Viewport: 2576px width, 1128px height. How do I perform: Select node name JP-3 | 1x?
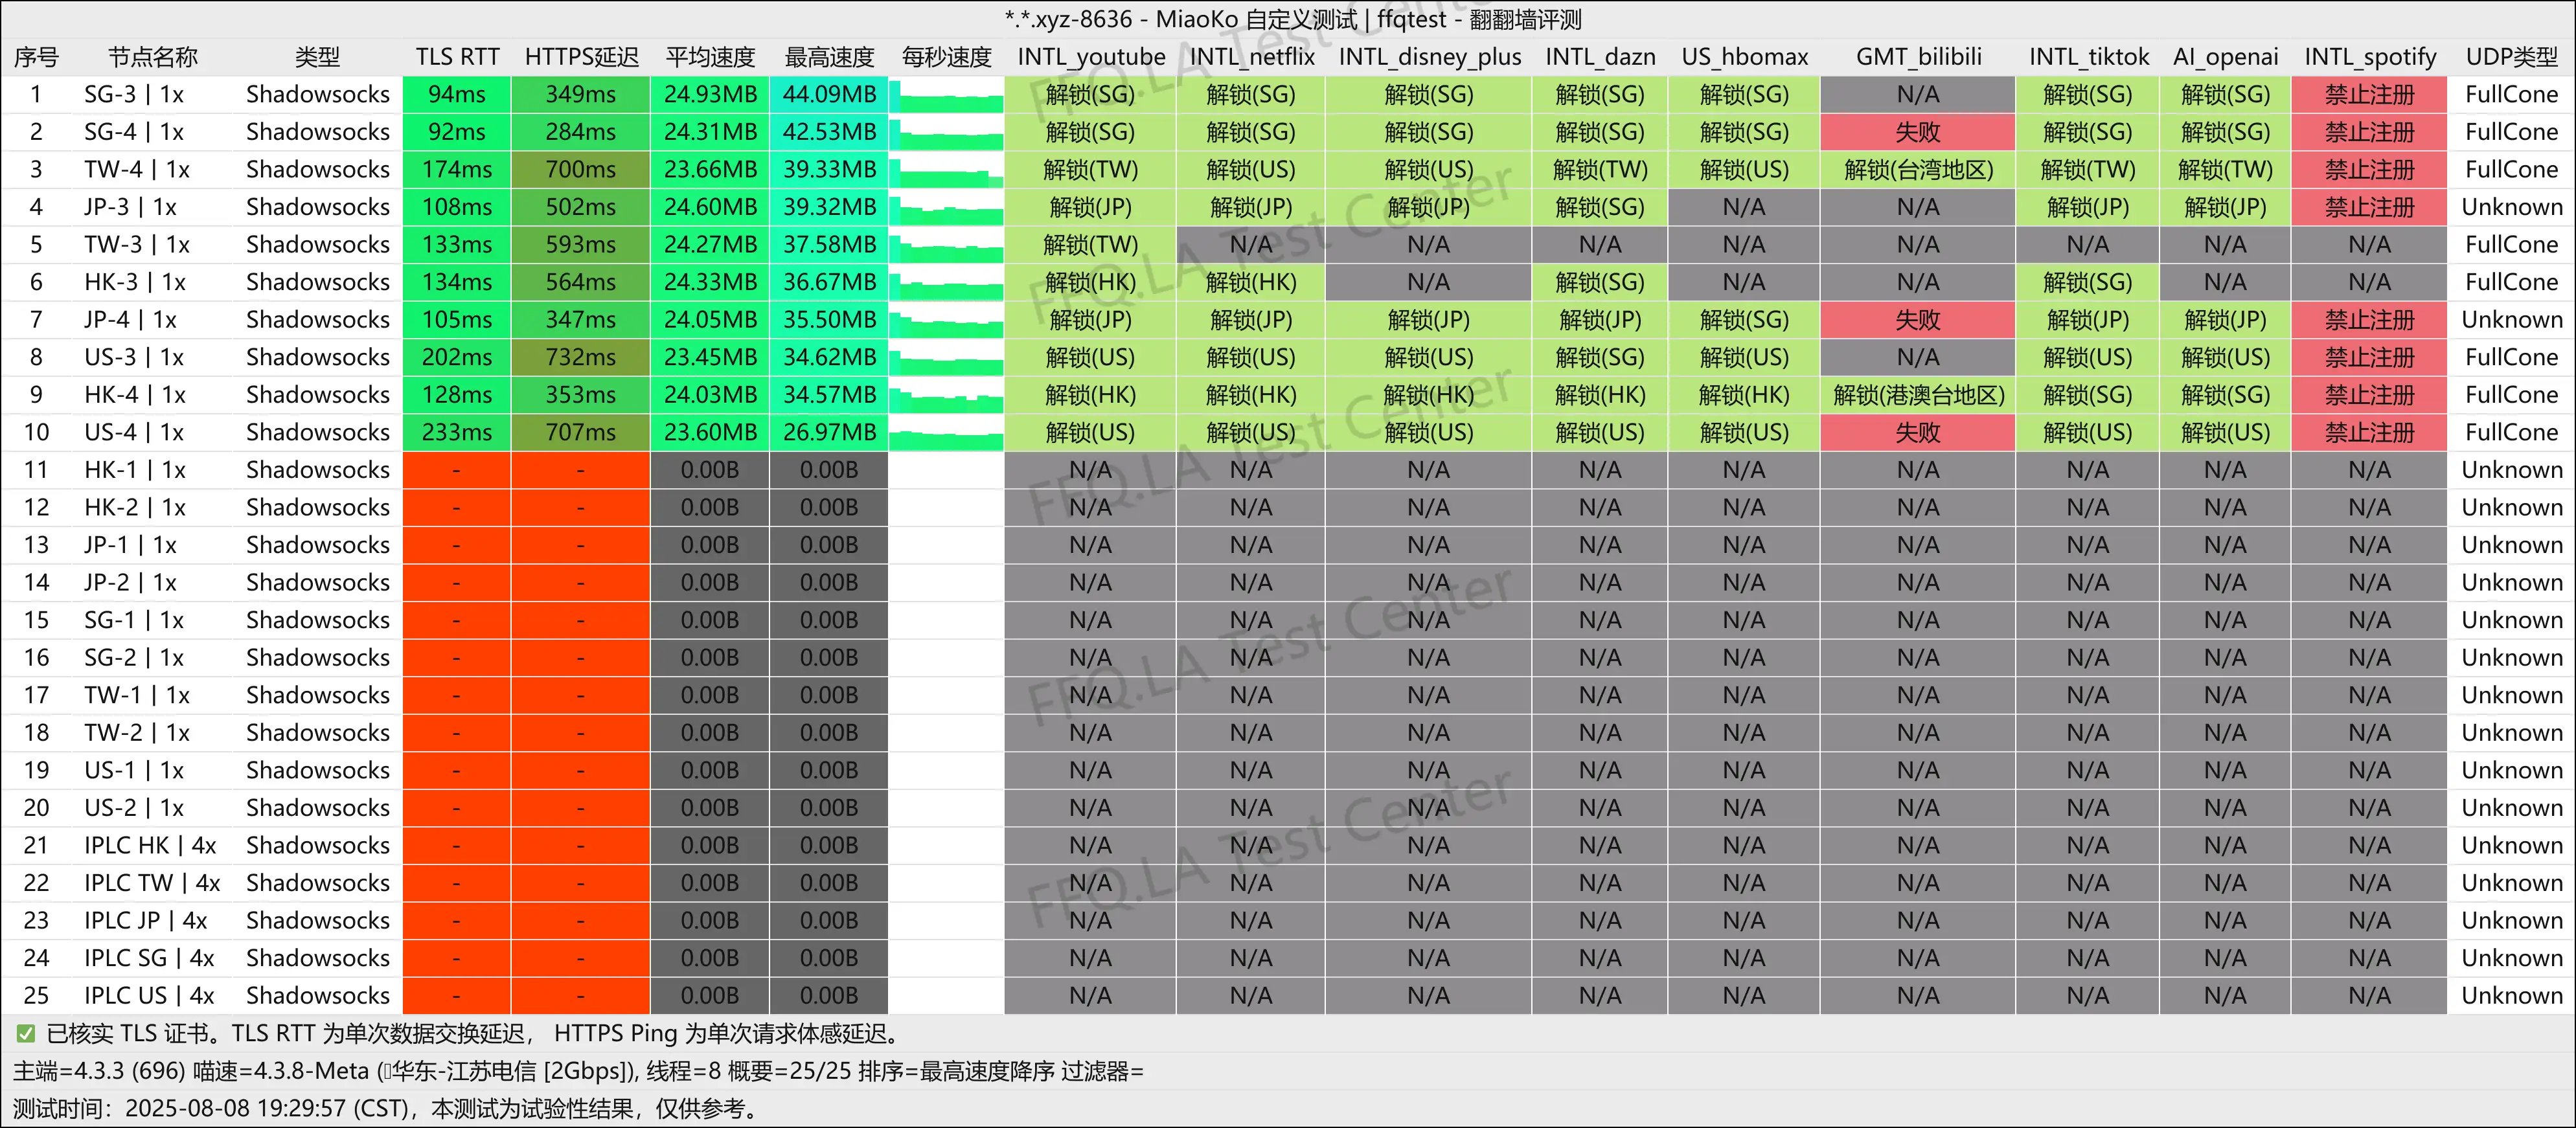130,207
